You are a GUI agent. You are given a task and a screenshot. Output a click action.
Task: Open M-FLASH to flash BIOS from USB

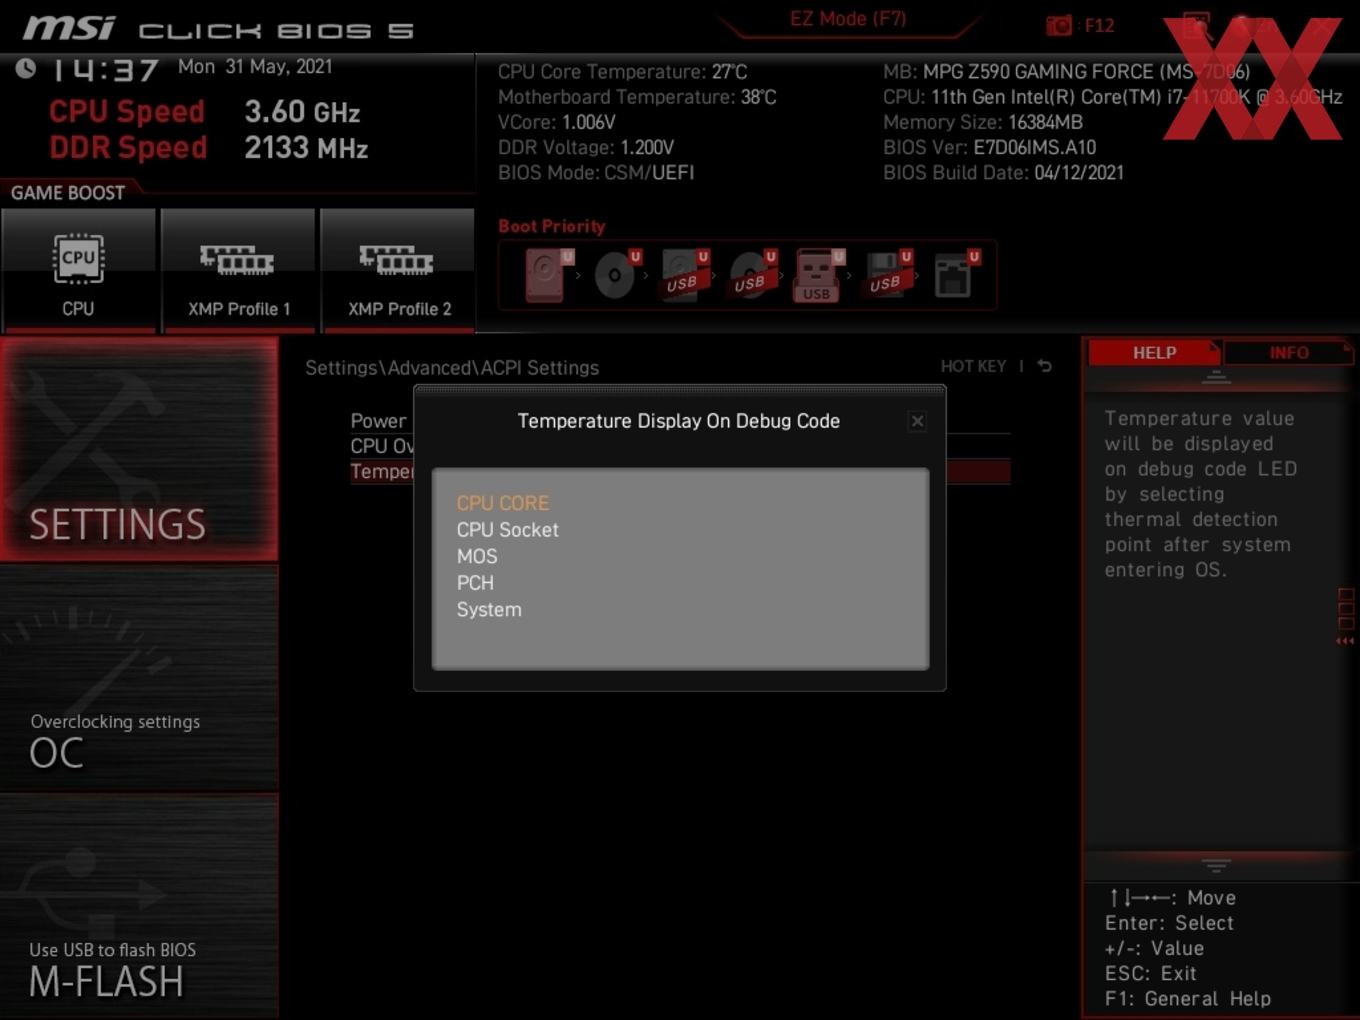139,907
